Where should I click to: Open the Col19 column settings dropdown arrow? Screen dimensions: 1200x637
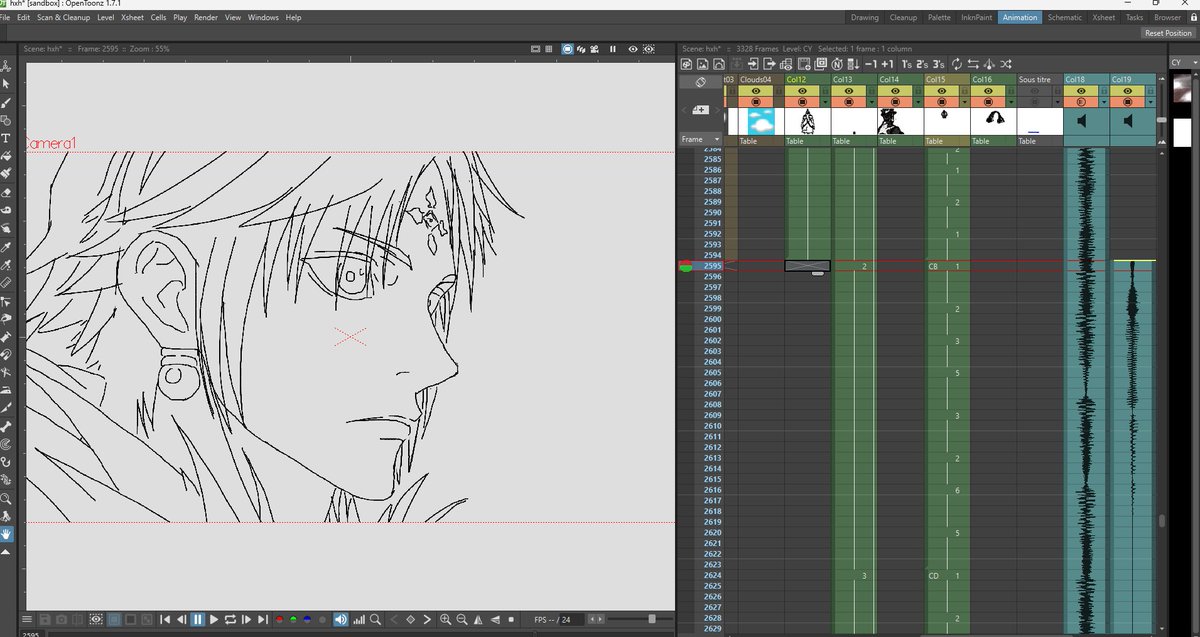coord(1151,101)
